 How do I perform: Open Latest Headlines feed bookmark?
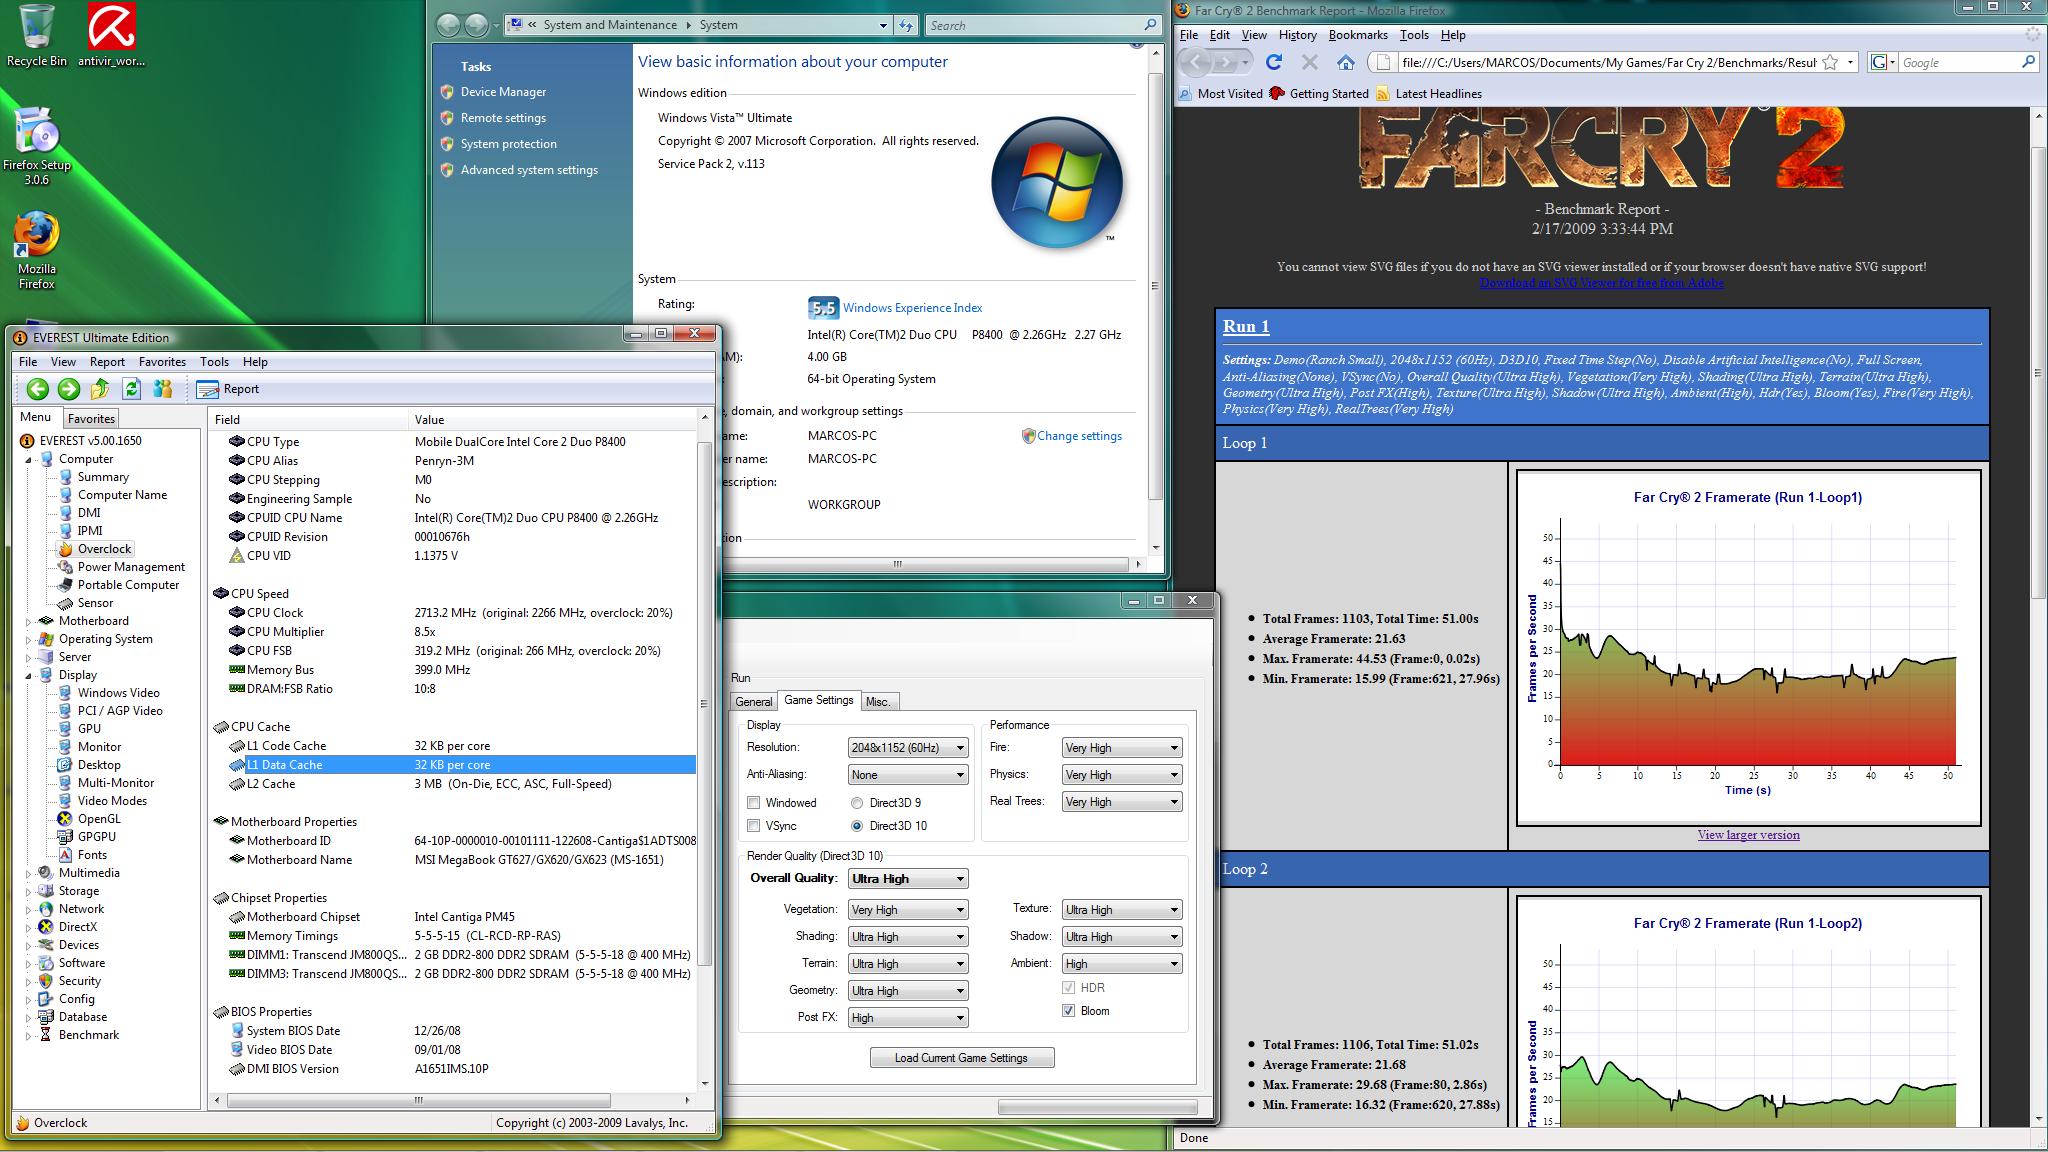(x=1429, y=94)
